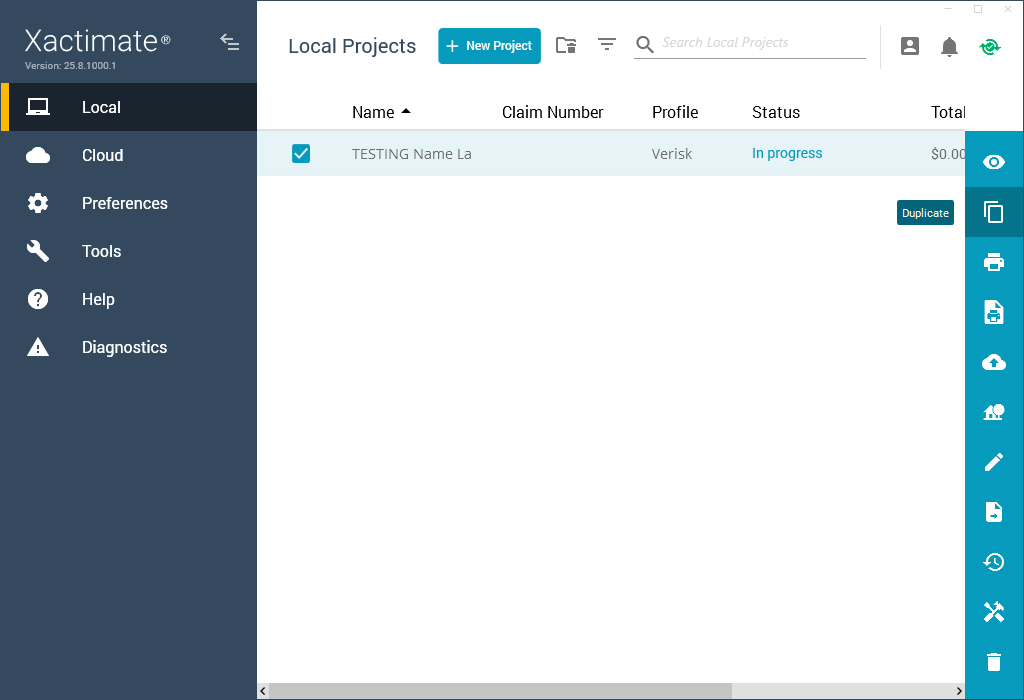
Task: Click the Duplicate project icon
Action: point(994,212)
